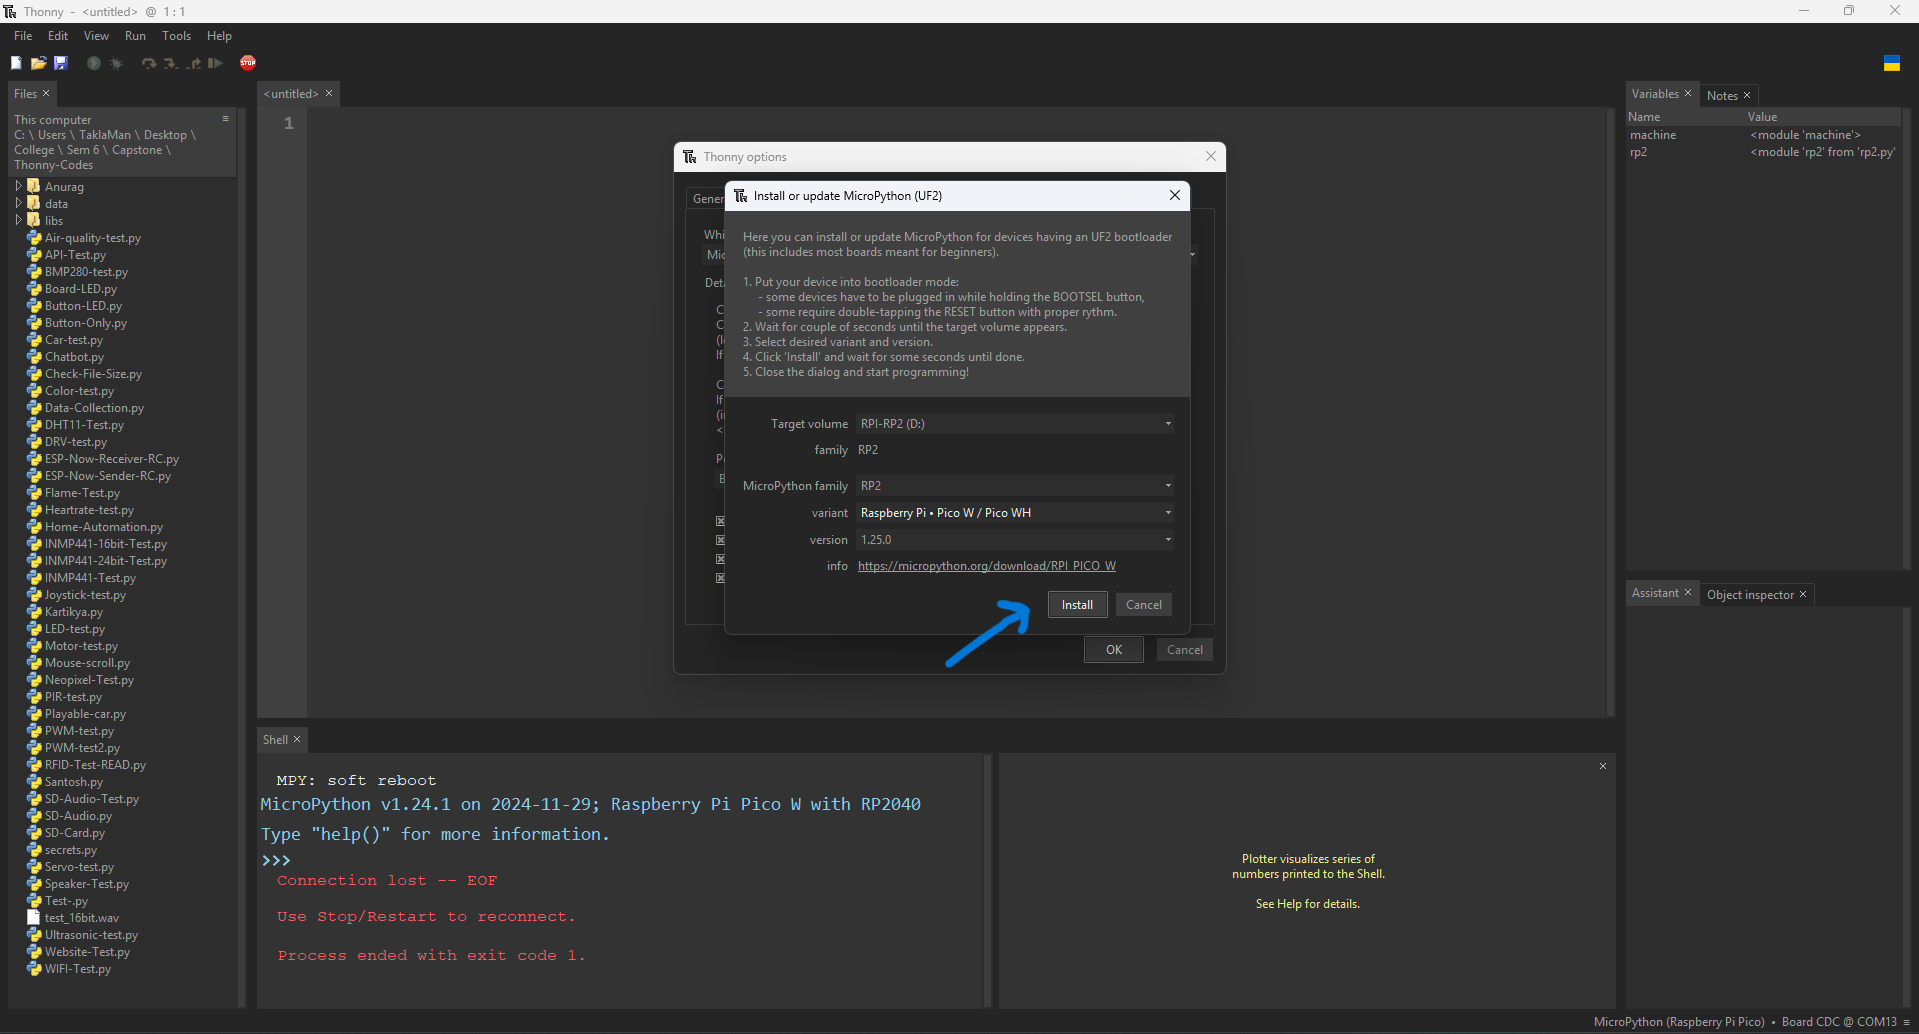Close the Thonny options window
Viewport: 1919px width, 1034px height.
(1211, 156)
